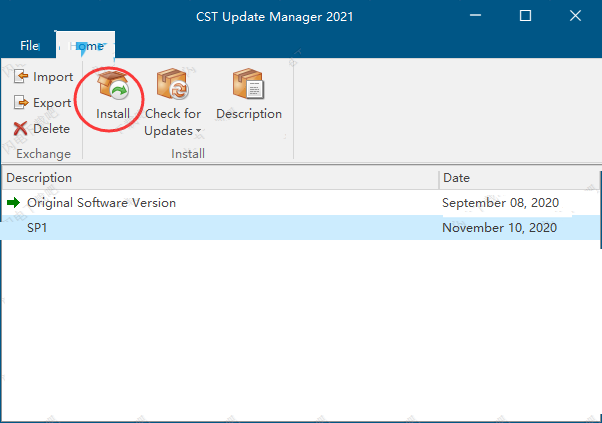Switch to the Home ribbon tab
The image size is (602, 423).
pos(86,46)
